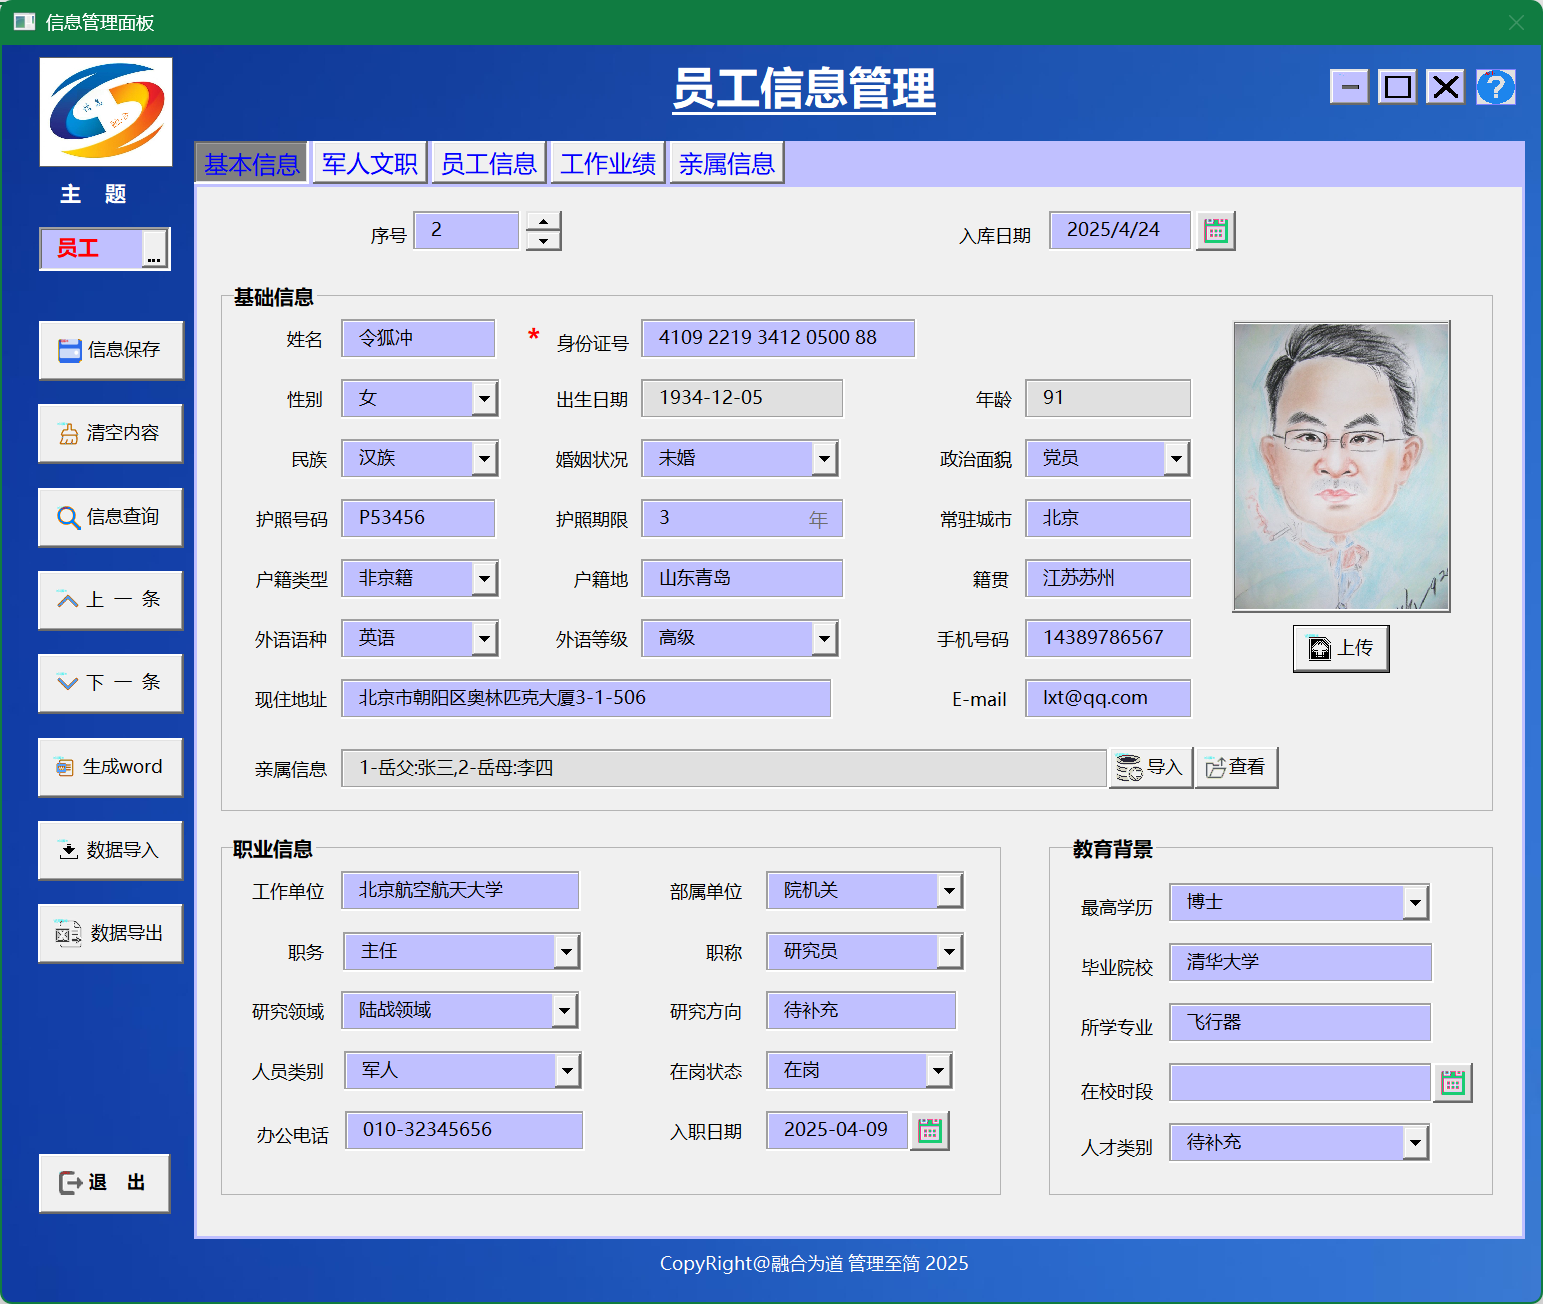Click the 工作单位 field
Viewport: 1543px width, 1304px height.
[460, 890]
